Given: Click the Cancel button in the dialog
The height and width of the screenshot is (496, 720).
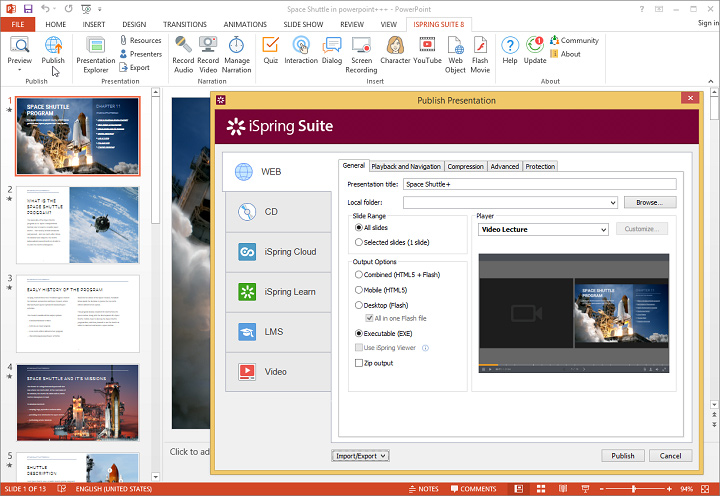Looking at the screenshot, I should [x=670, y=456].
